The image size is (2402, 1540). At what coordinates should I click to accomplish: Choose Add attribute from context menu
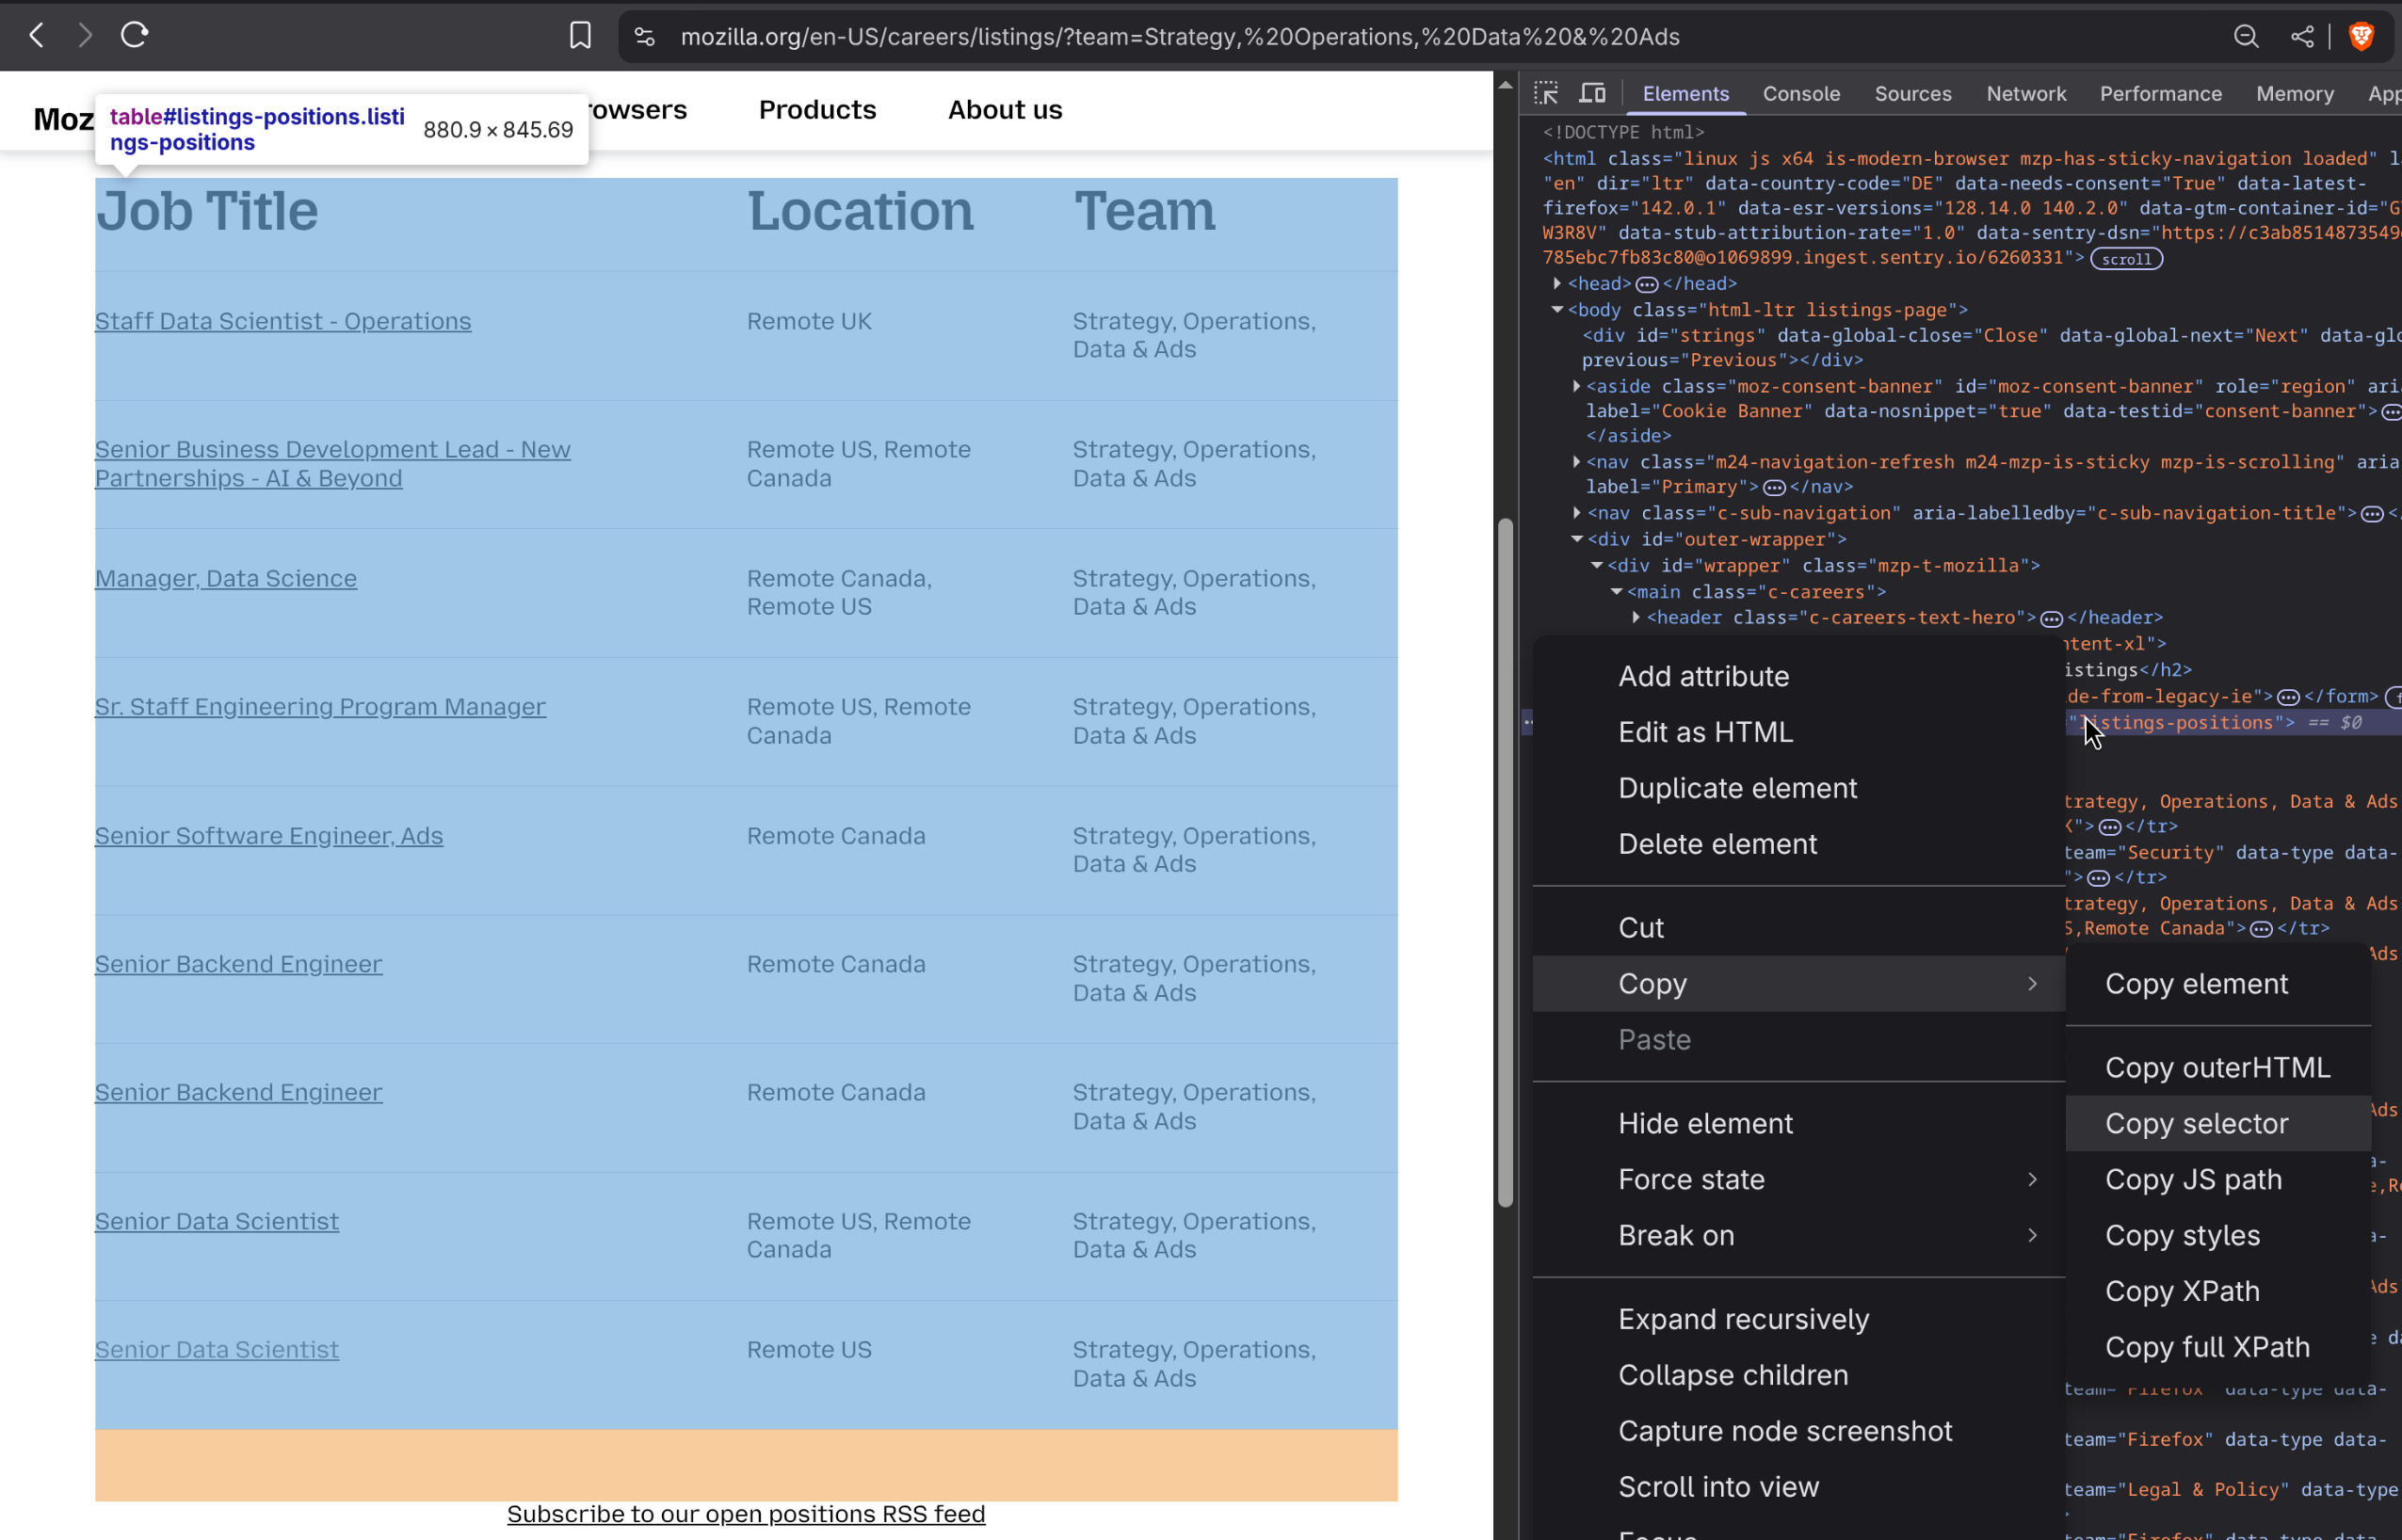point(1798,677)
